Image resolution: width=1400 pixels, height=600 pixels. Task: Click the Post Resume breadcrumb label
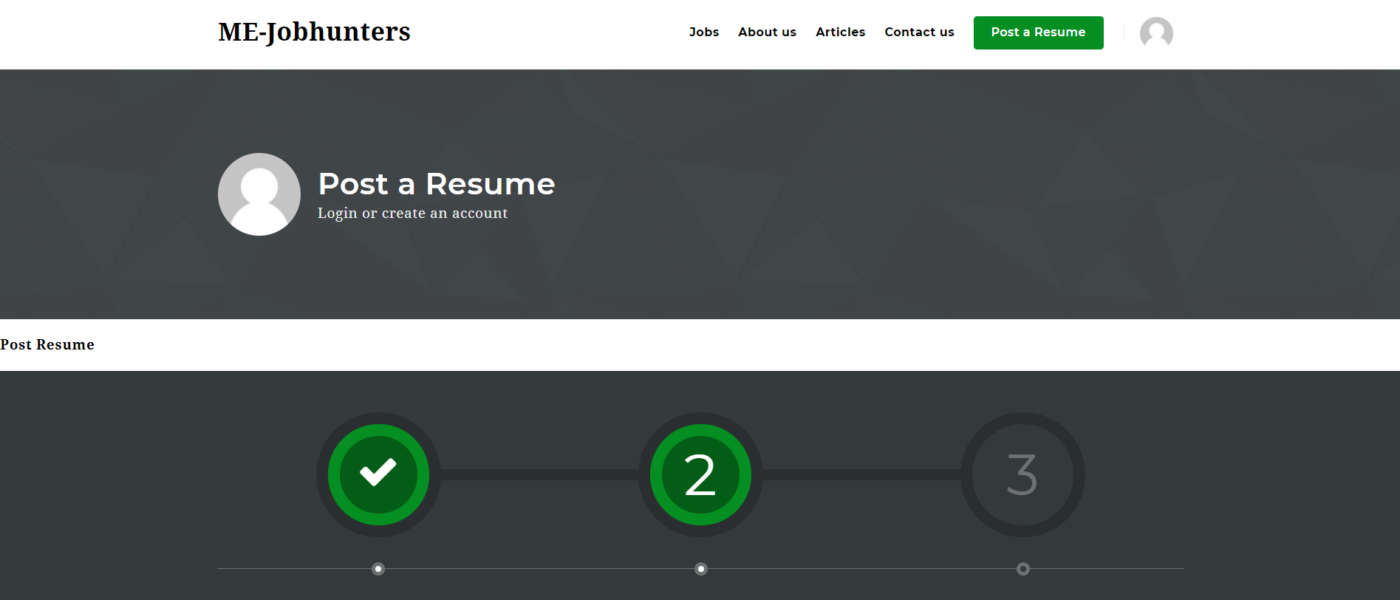(x=47, y=345)
